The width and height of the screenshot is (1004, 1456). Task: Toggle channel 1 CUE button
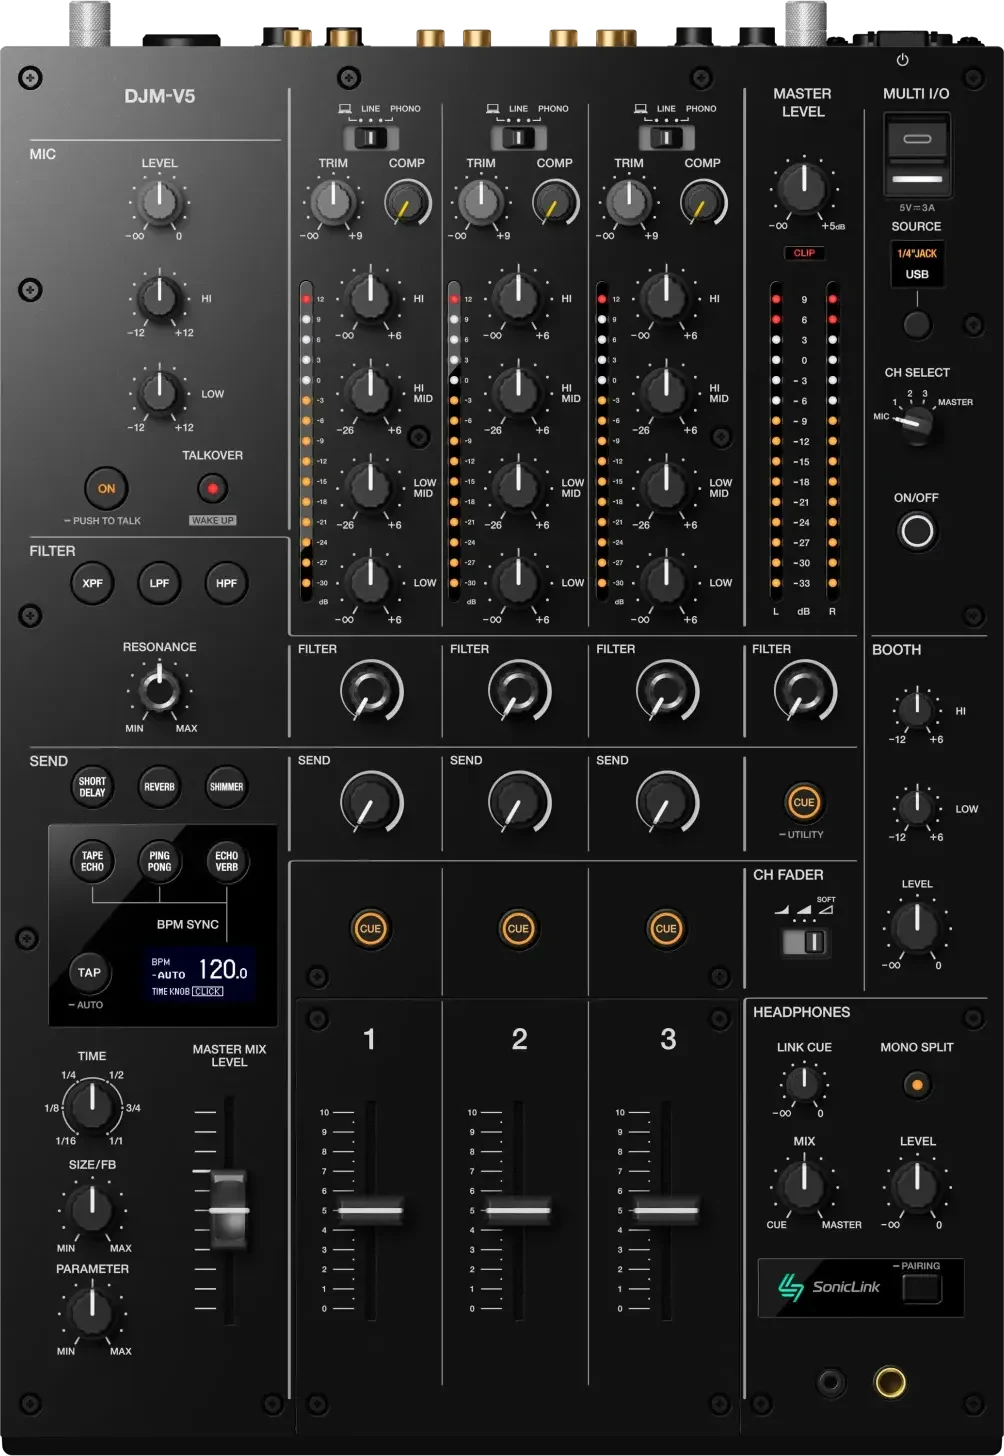[x=370, y=929]
